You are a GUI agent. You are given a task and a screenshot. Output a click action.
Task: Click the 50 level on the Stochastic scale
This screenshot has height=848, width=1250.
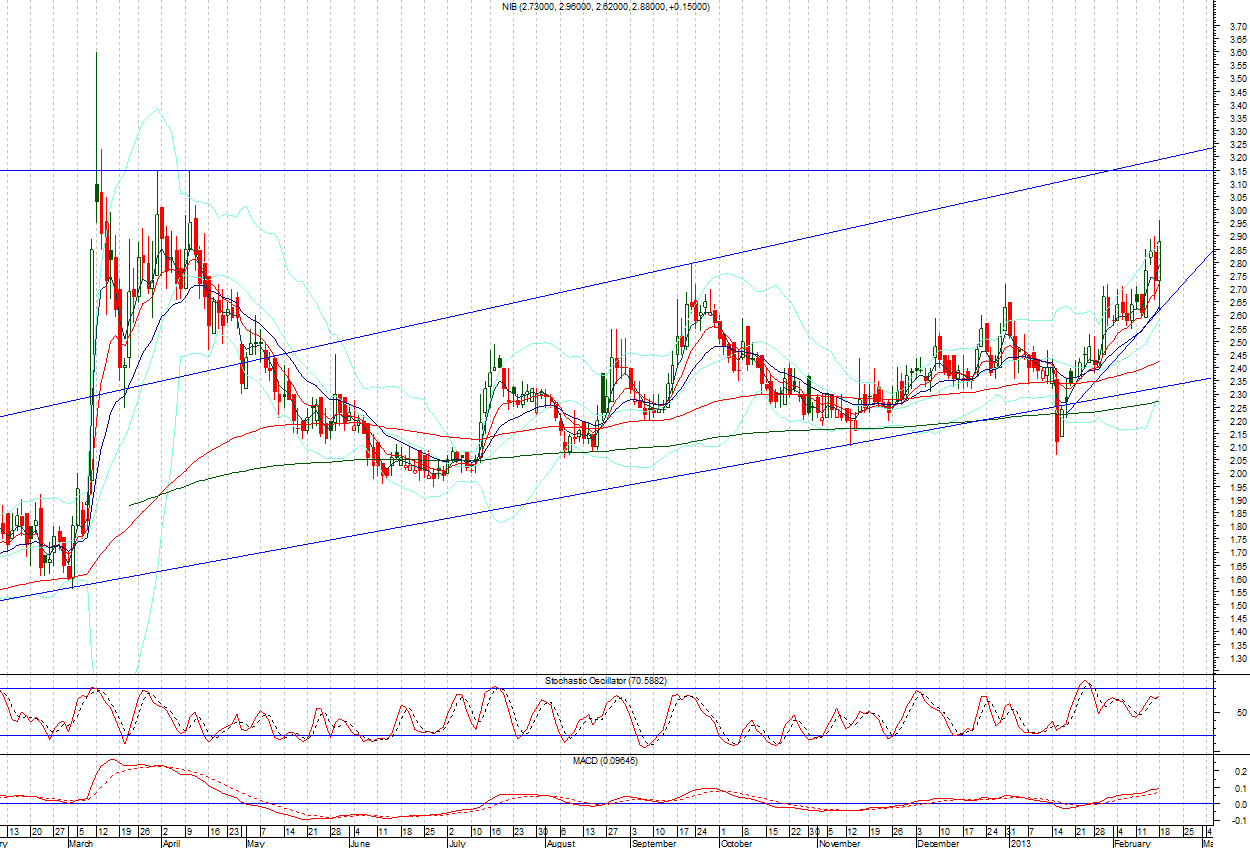point(1238,713)
